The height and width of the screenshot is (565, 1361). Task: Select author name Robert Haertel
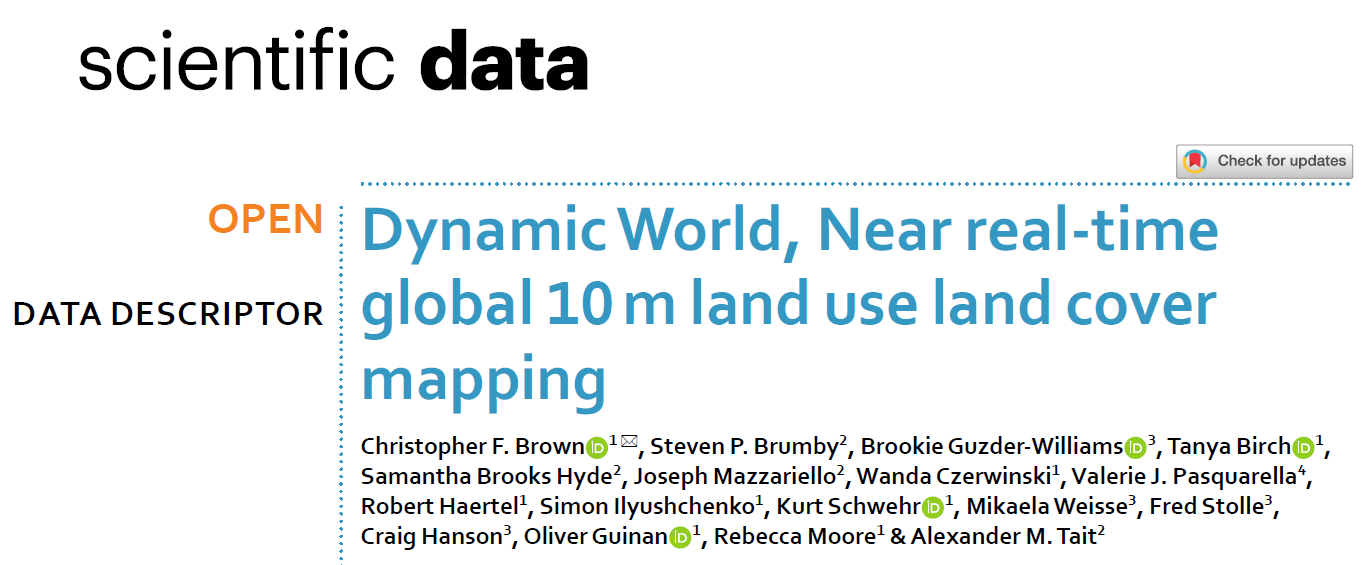440,507
